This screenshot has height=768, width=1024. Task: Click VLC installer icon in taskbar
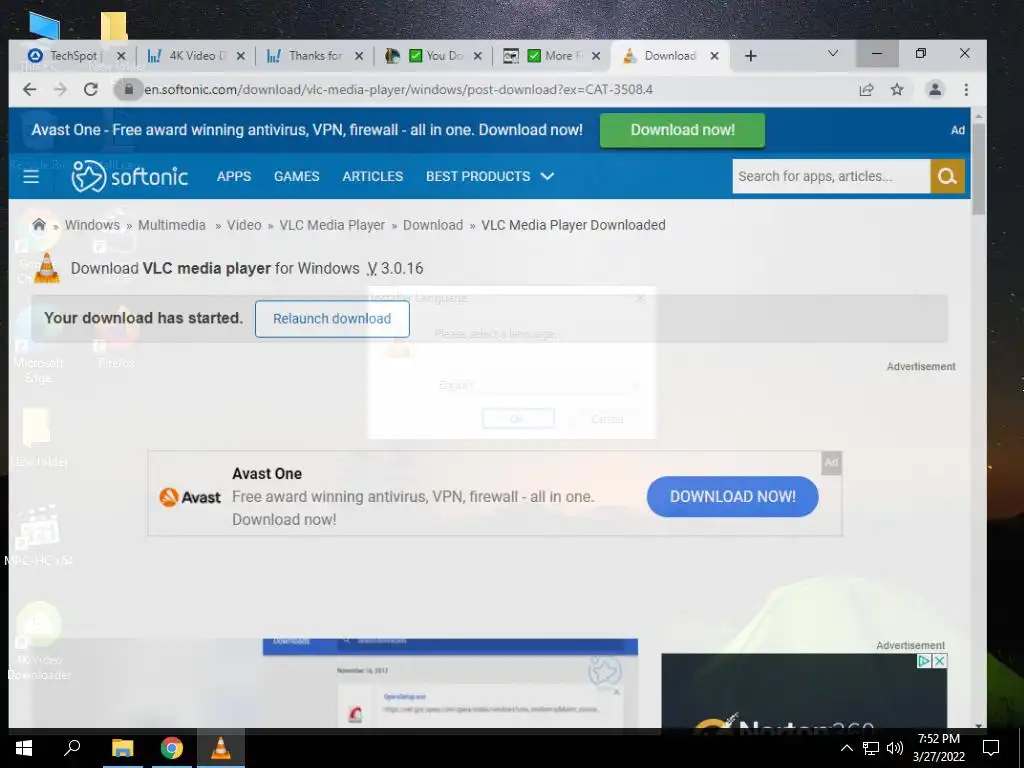(221, 748)
